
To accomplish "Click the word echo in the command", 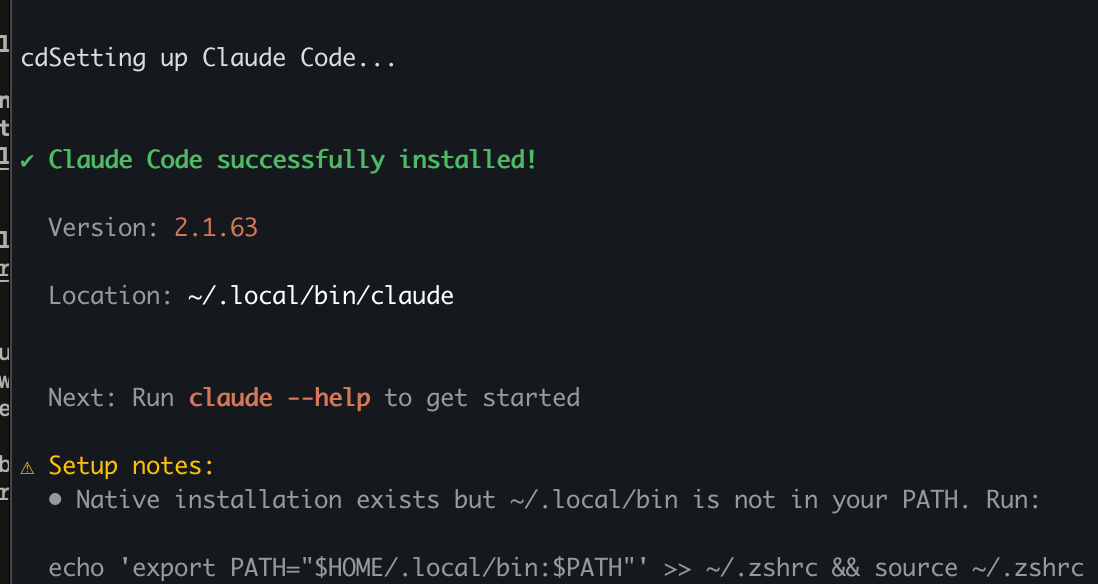I will (76, 568).
